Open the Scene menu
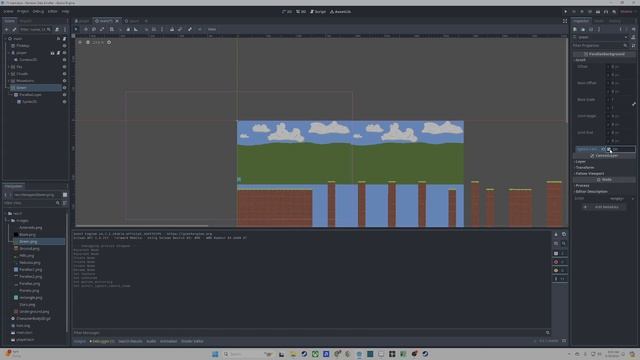 8,11
